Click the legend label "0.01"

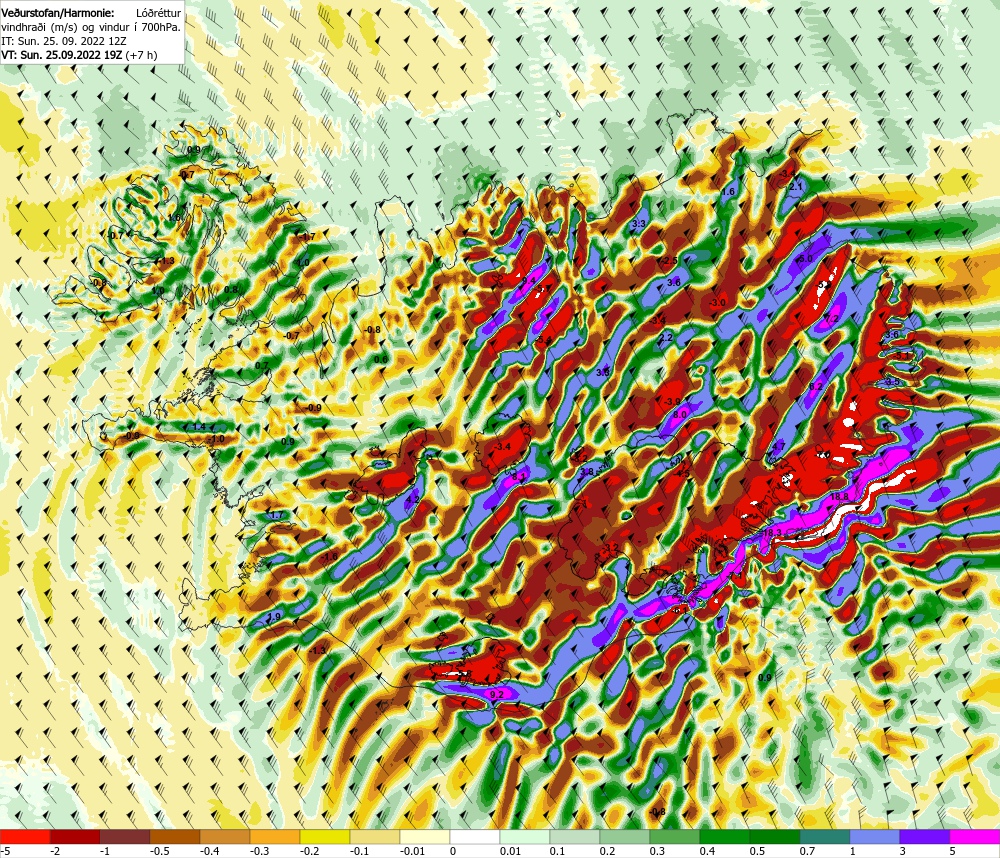pos(510,851)
